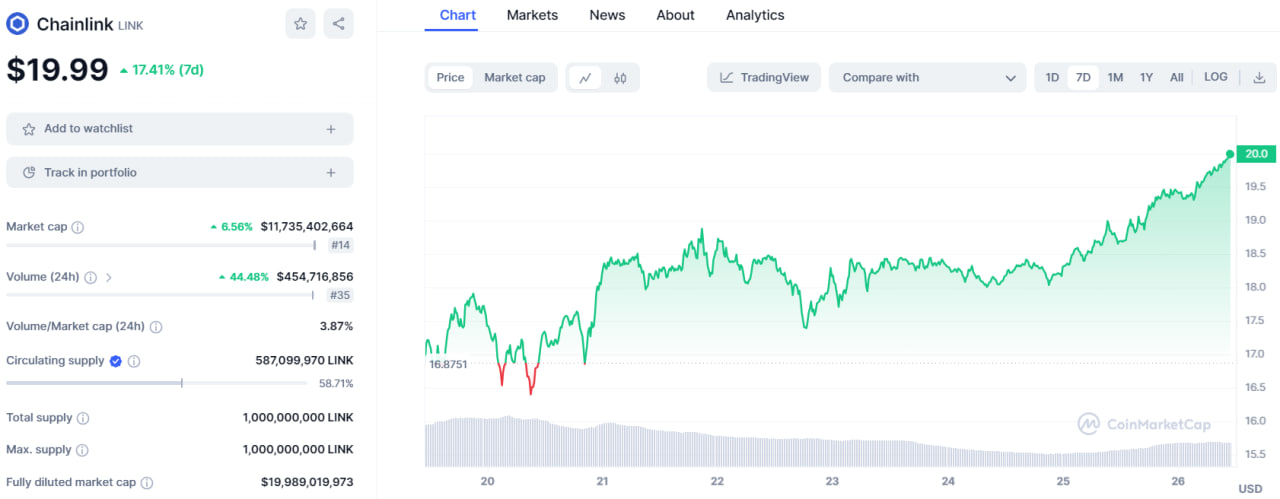1280x499 pixels.
Task: Show Max. supply info icon
Action: pos(82,450)
